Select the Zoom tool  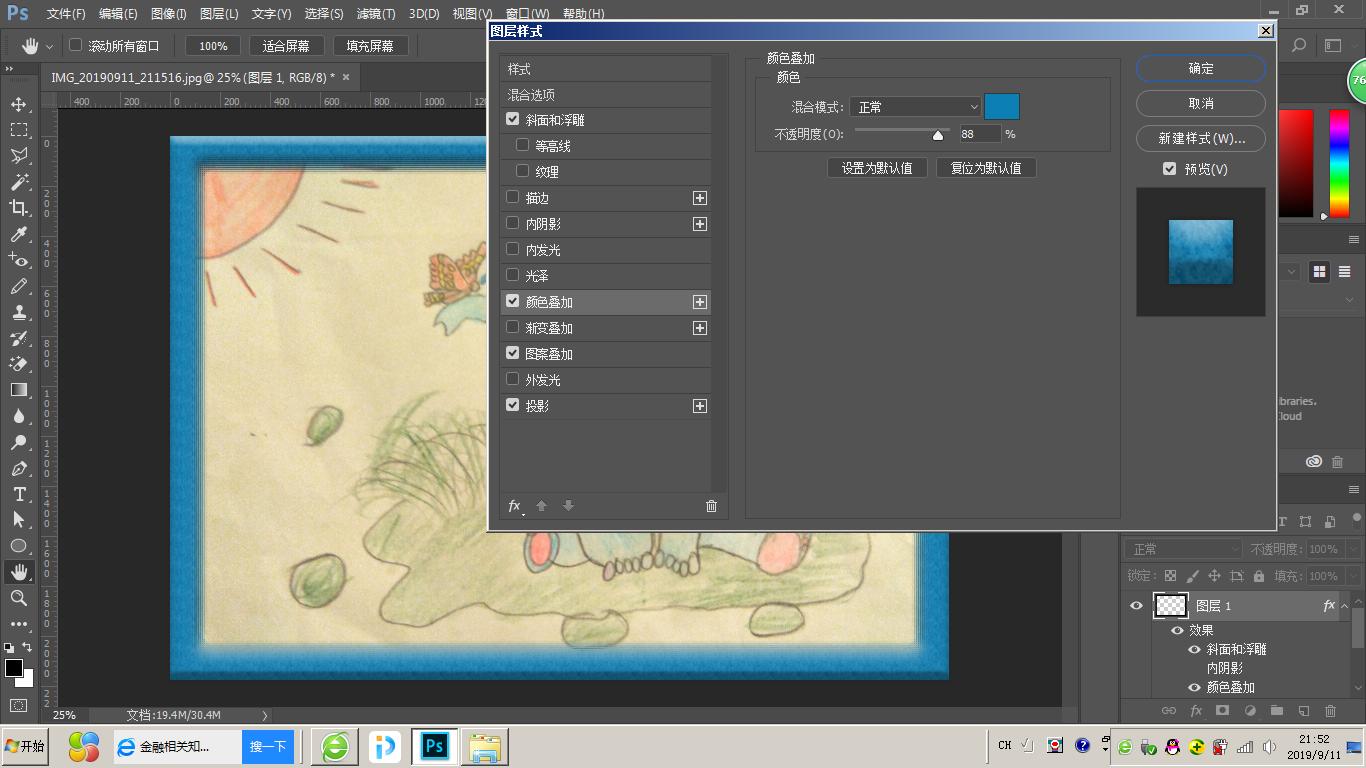click(21, 598)
